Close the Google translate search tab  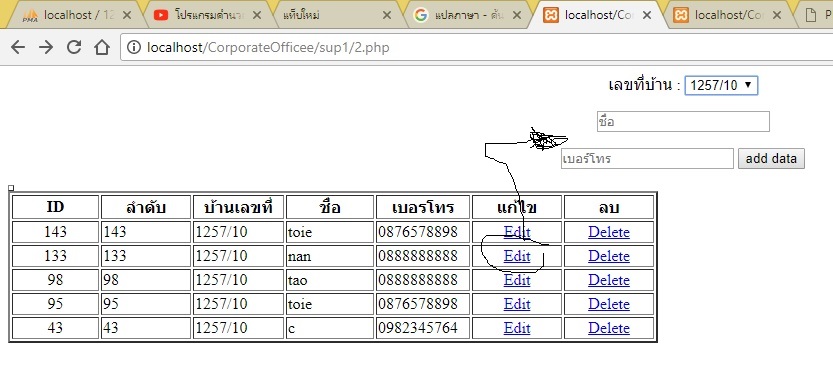(x=517, y=15)
